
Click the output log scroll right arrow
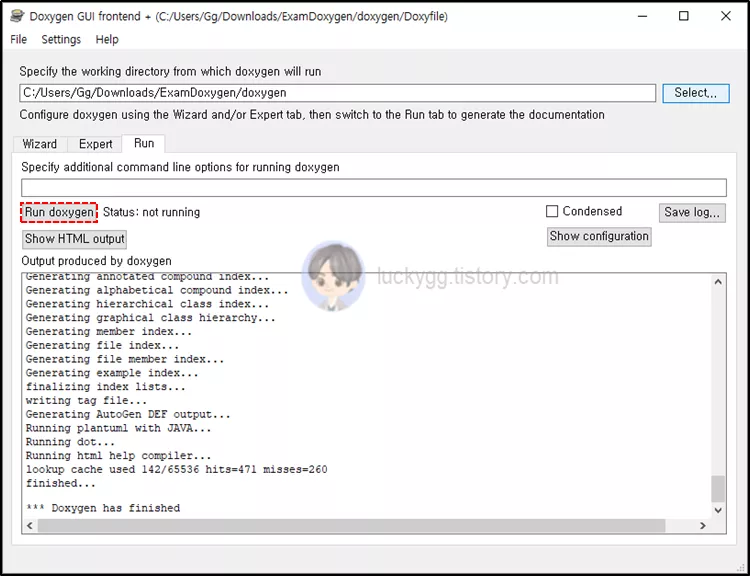[x=703, y=526]
